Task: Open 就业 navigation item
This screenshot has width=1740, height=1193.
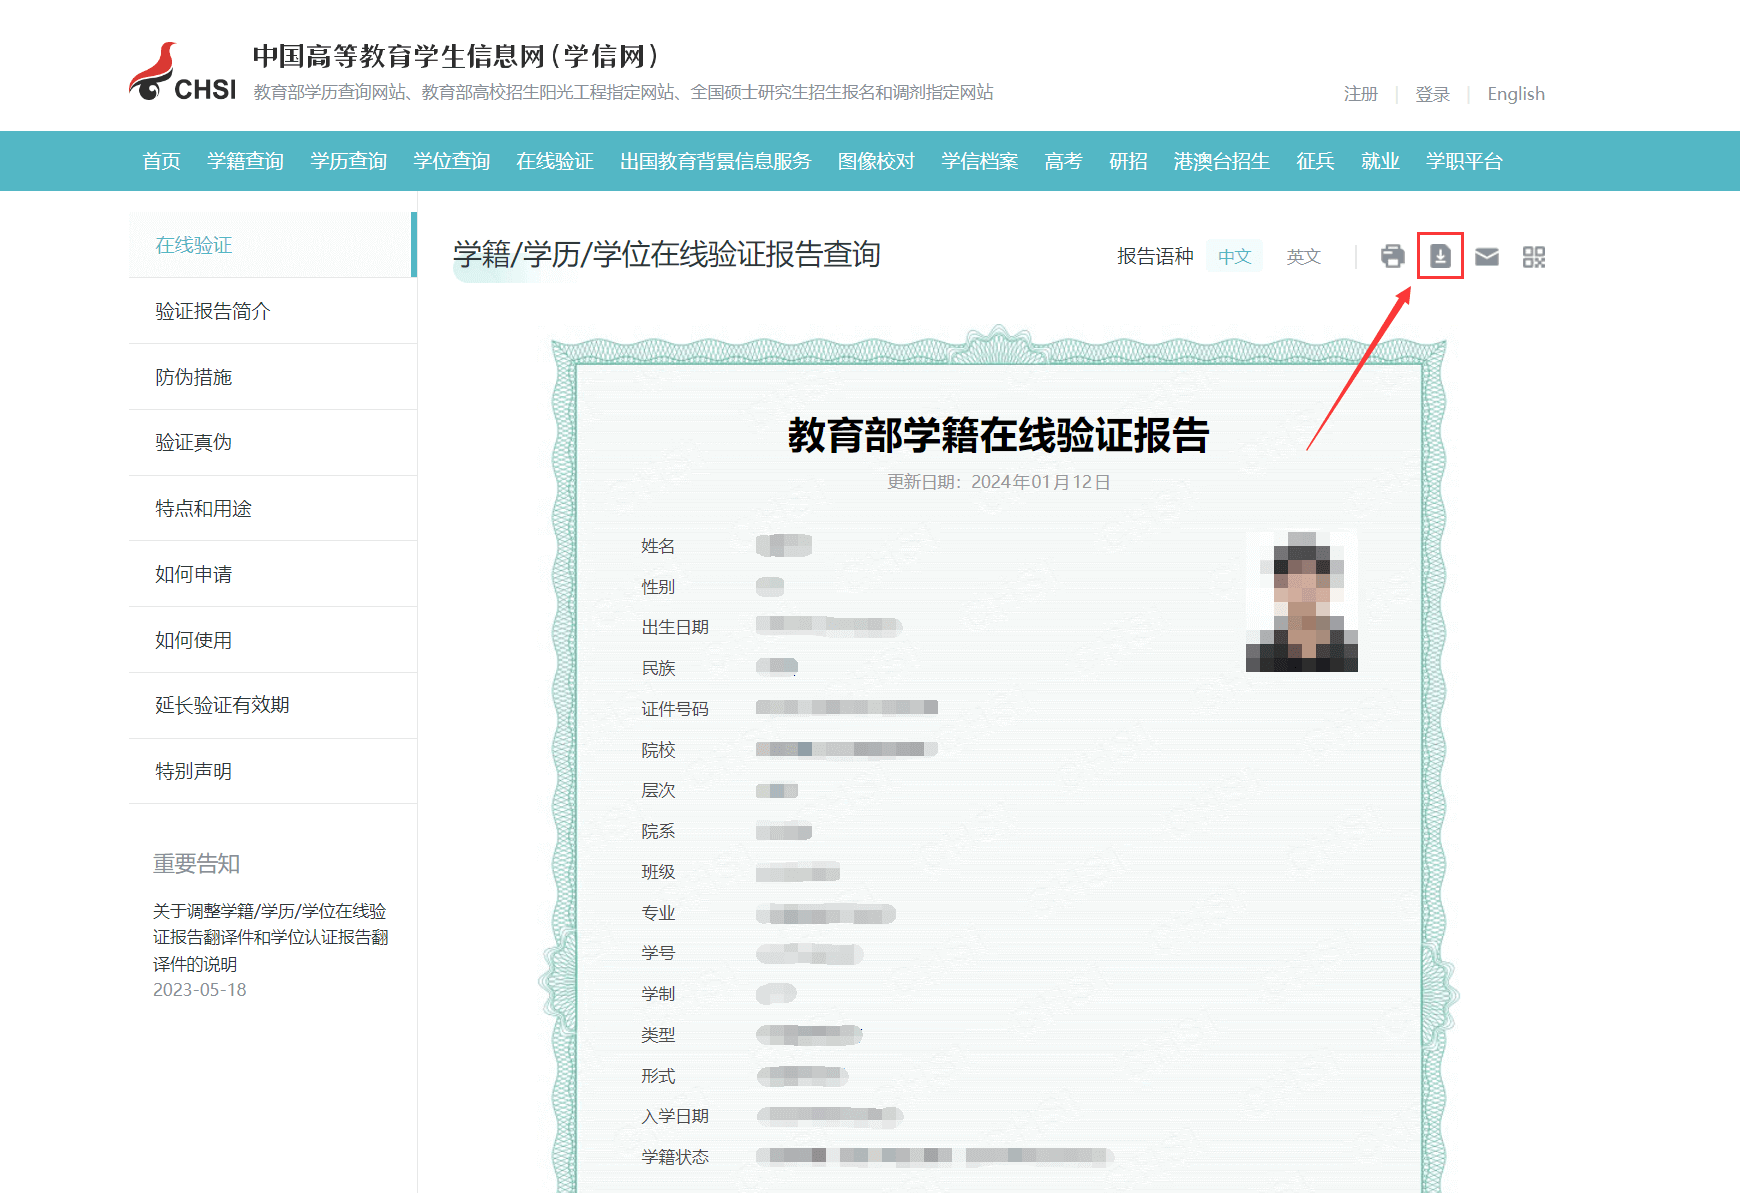Action: [1380, 161]
